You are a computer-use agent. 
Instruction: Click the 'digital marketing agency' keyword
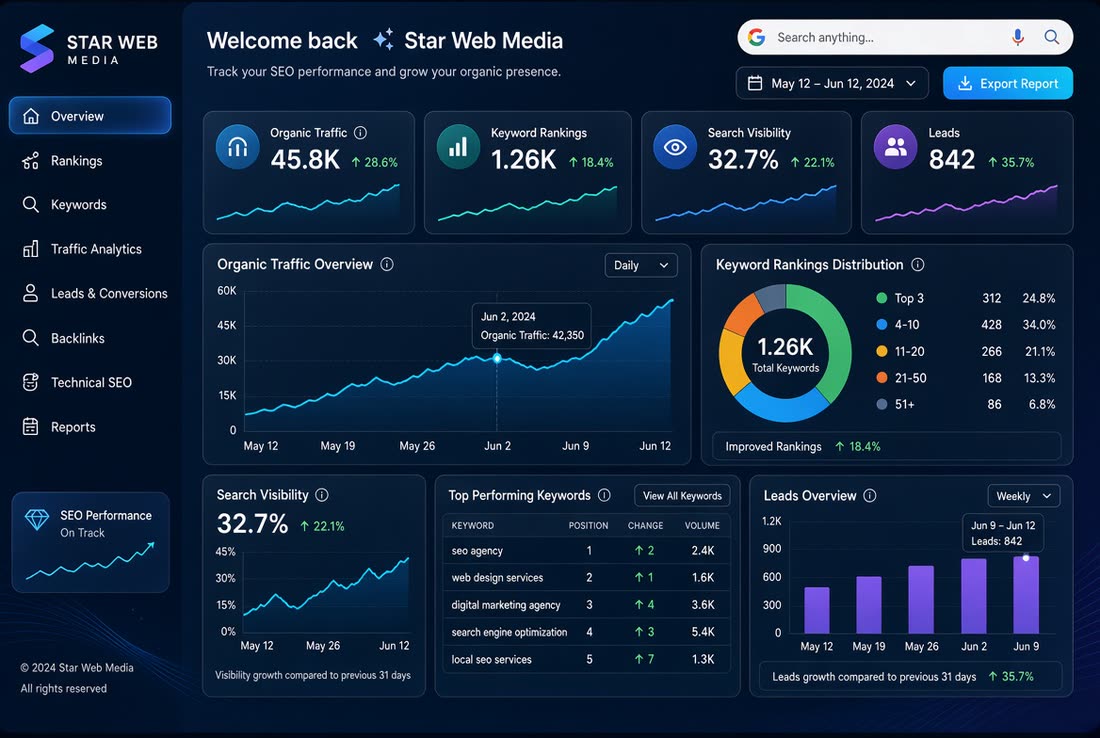click(506, 605)
